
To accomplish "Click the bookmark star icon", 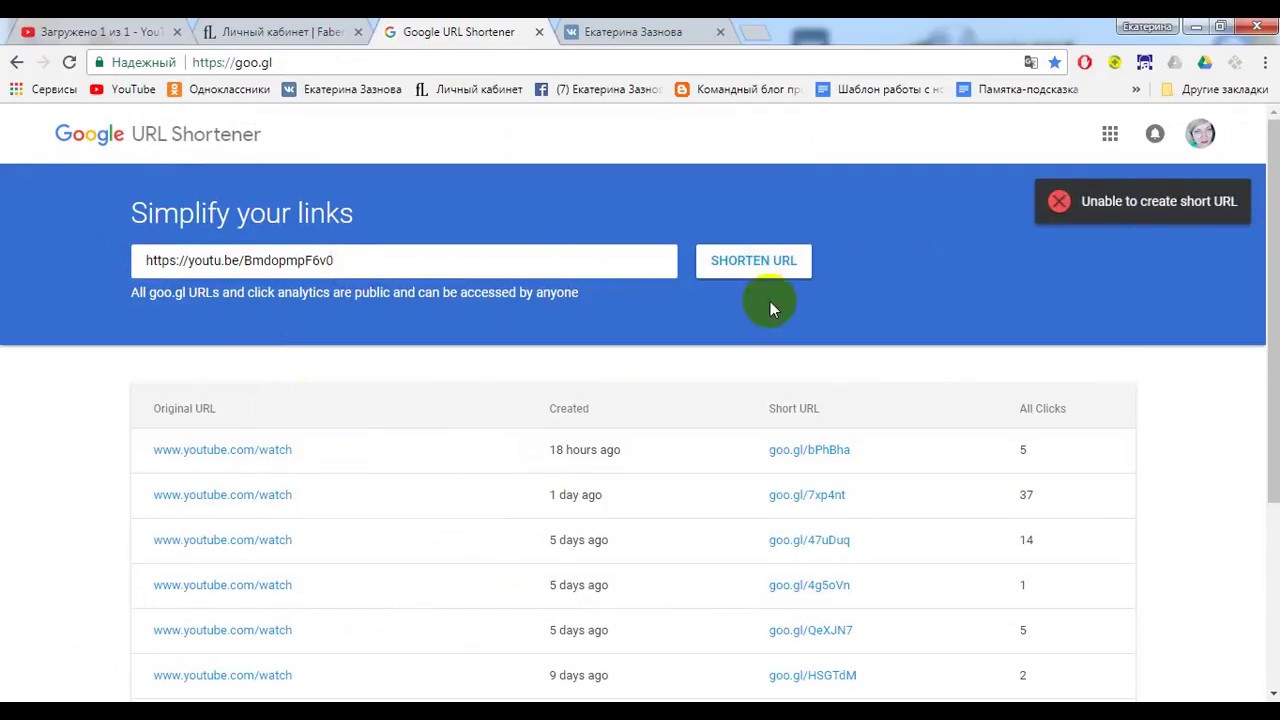I will 1055,62.
